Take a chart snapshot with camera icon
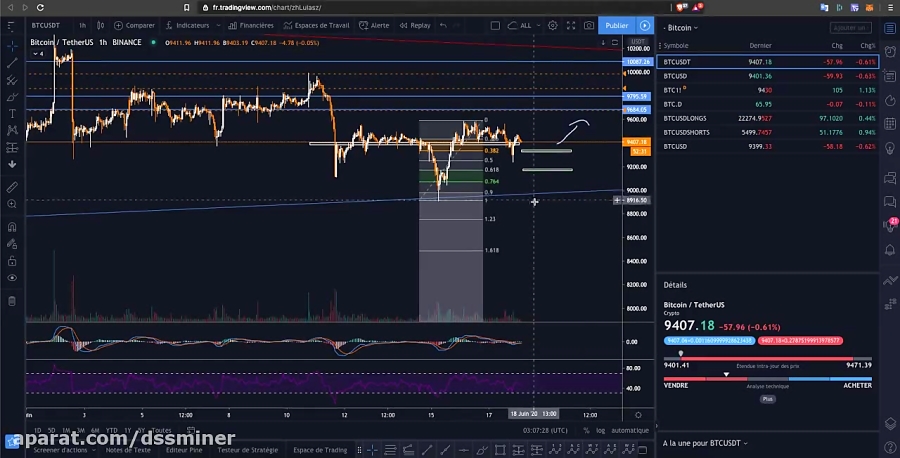 pos(589,25)
